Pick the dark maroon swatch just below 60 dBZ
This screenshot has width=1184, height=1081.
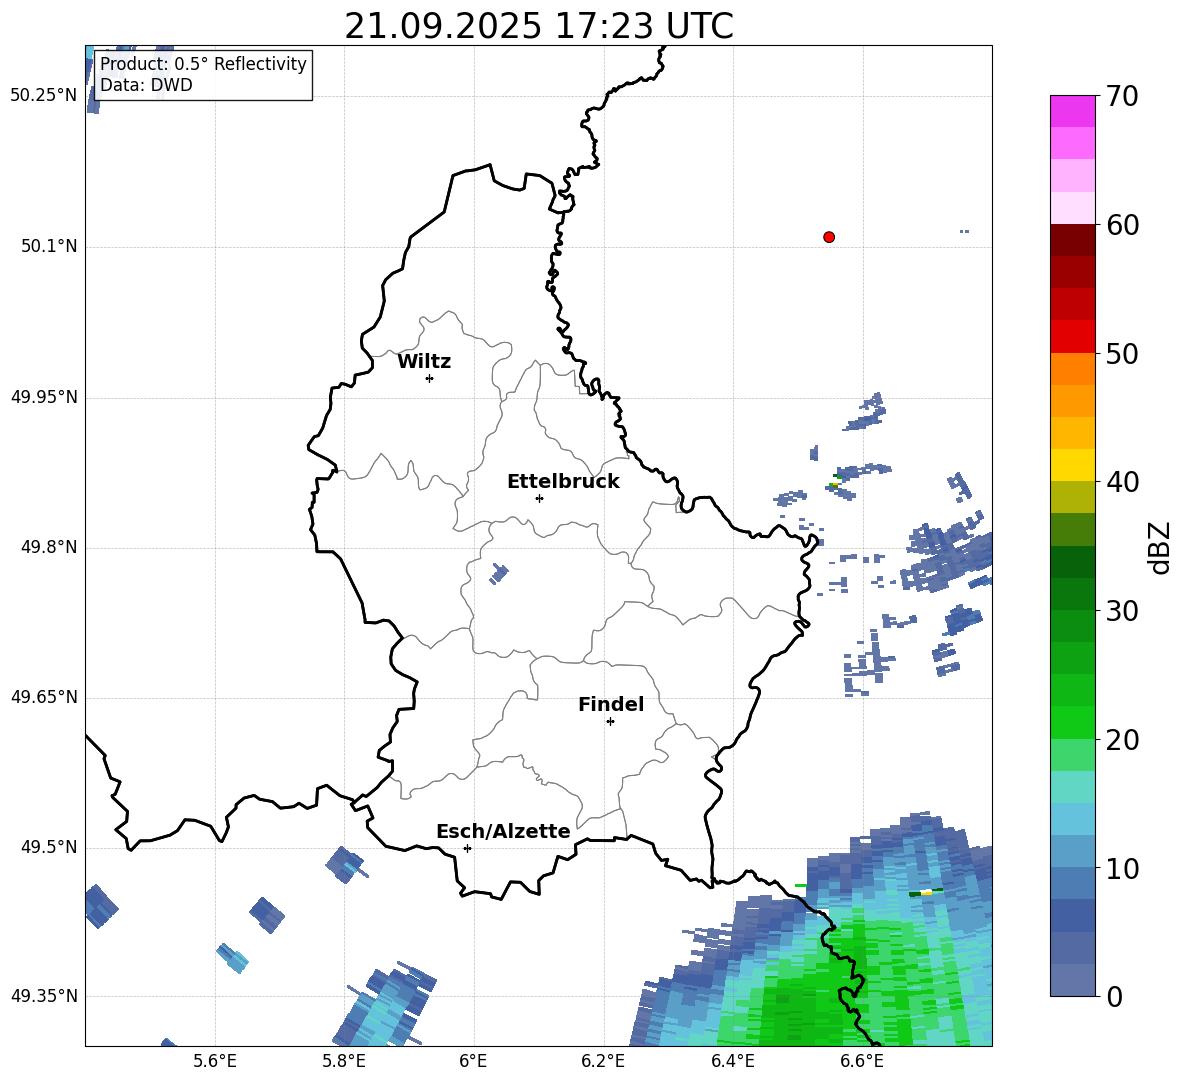coord(1072,240)
